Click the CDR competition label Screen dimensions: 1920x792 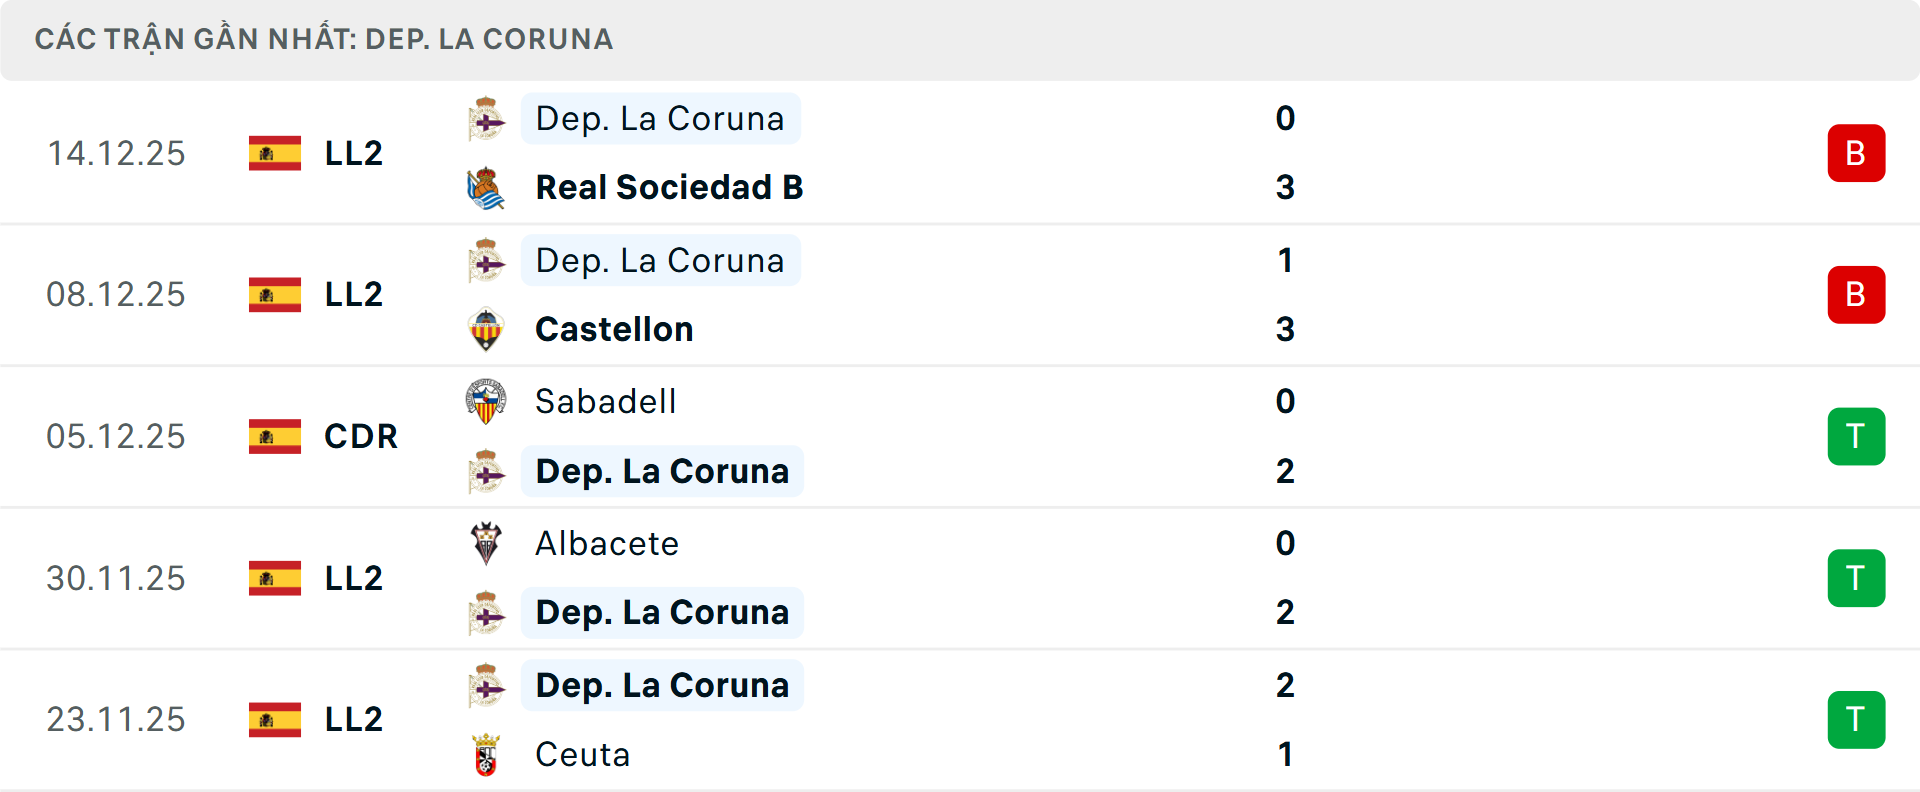click(360, 437)
